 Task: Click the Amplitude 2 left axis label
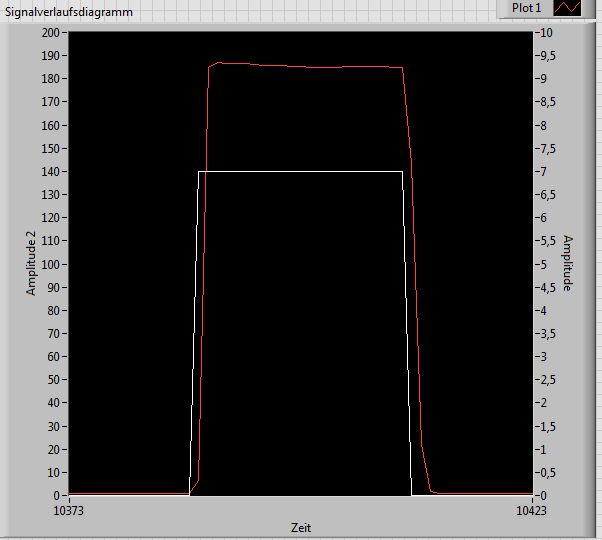pos(31,263)
